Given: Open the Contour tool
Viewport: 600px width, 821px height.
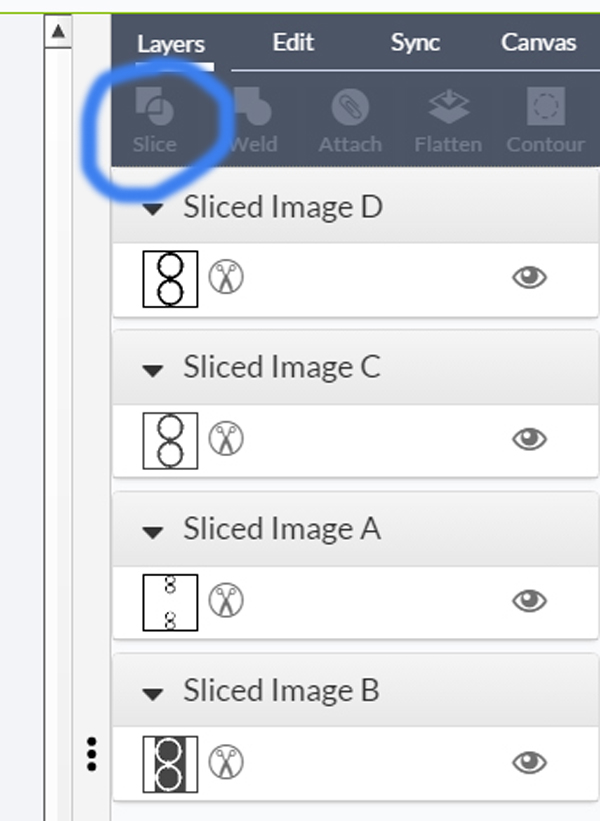Looking at the screenshot, I should point(546,106).
